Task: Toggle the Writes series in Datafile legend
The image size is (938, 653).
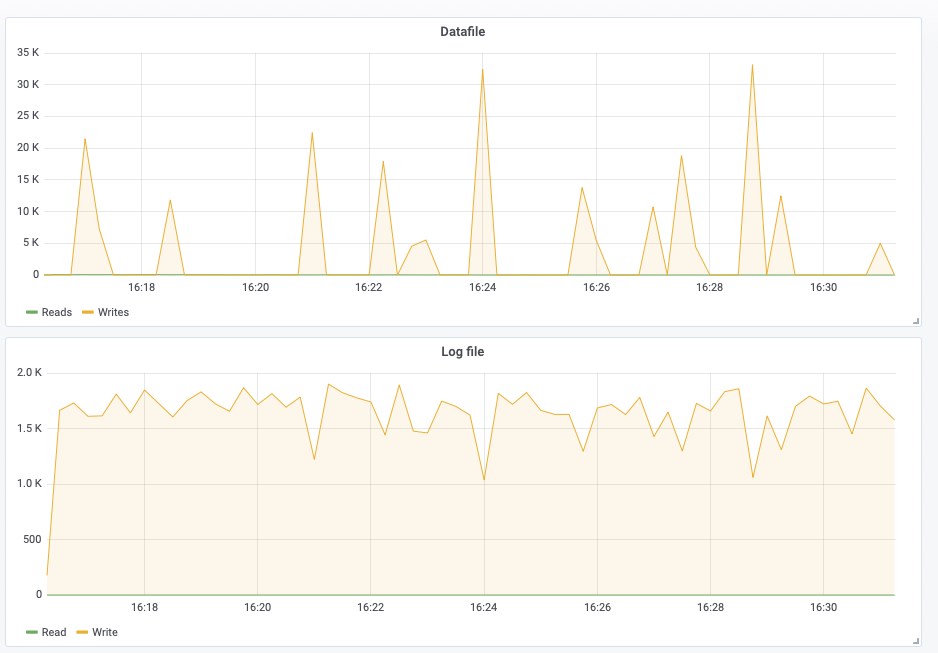Action: (113, 312)
